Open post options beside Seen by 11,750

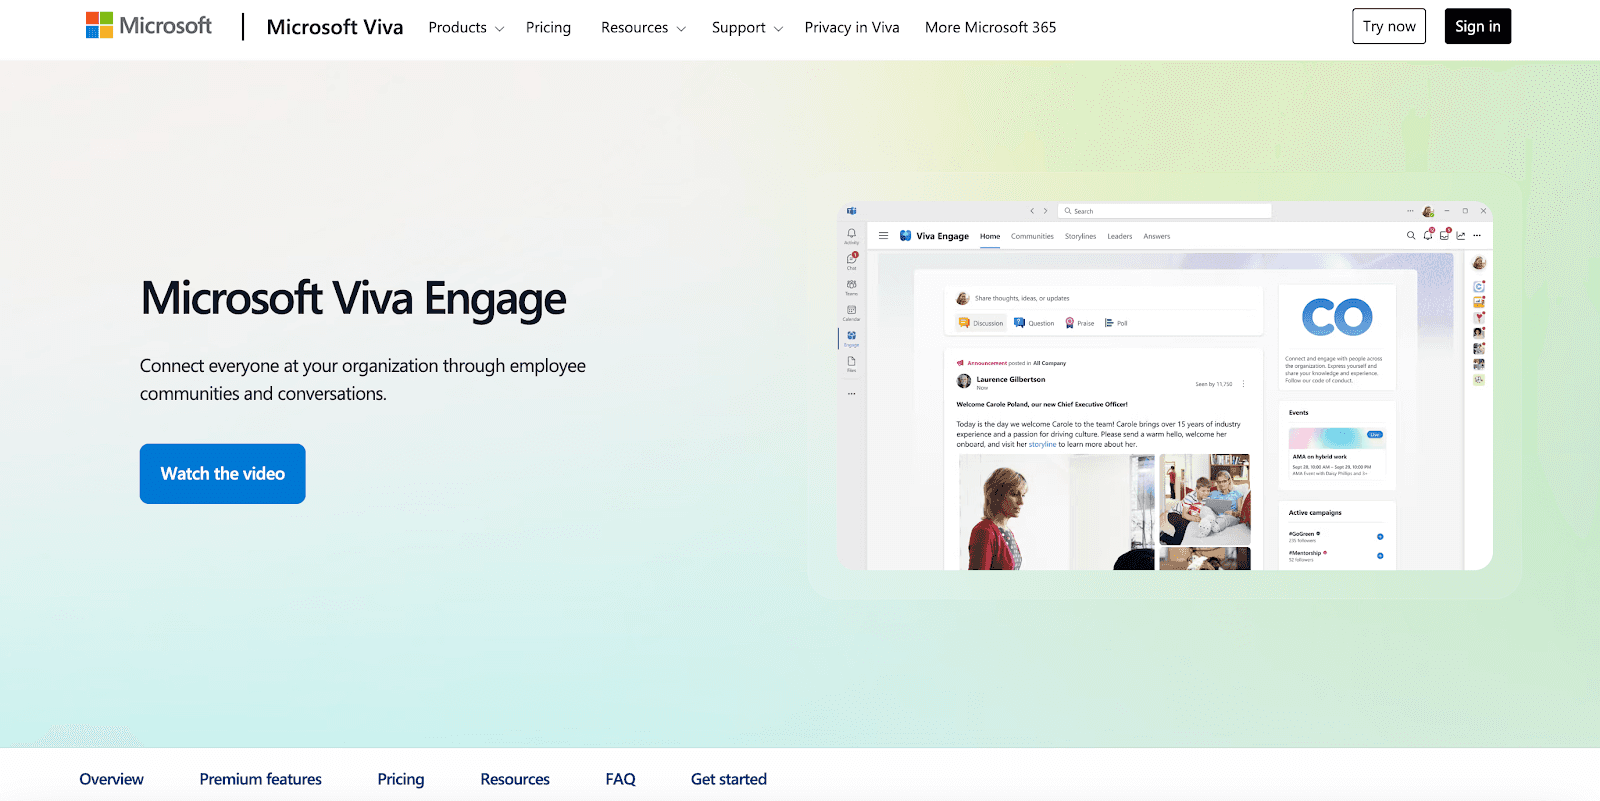point(1244,384)
